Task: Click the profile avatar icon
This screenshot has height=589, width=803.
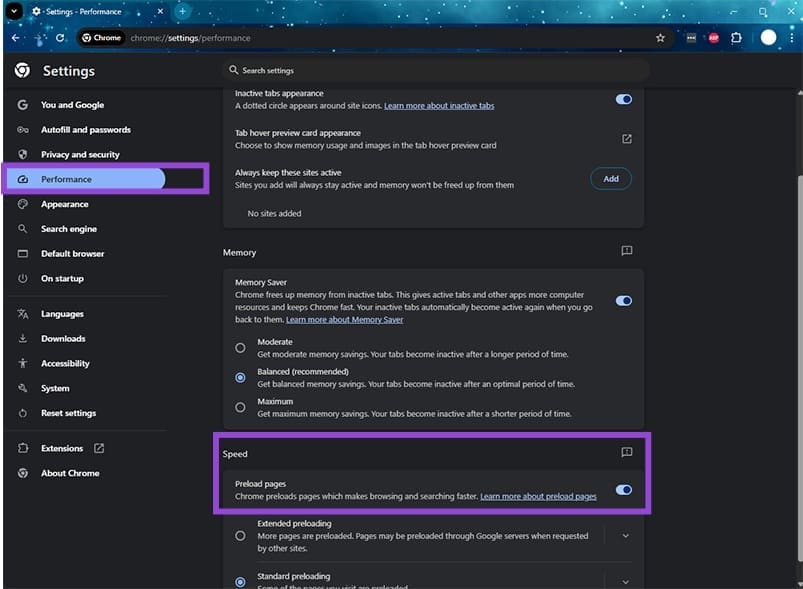Action: [768, 37]
